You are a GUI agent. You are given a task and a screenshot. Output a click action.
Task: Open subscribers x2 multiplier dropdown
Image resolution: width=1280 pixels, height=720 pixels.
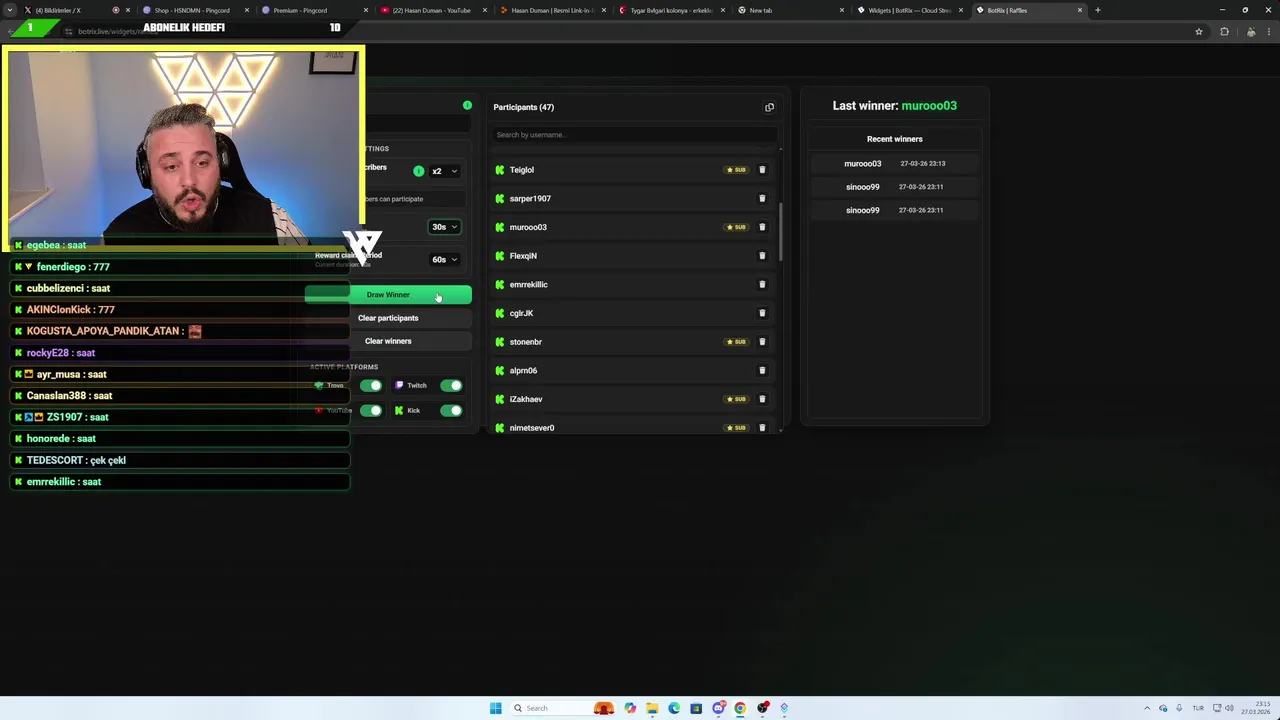click(x=444, y=171)
